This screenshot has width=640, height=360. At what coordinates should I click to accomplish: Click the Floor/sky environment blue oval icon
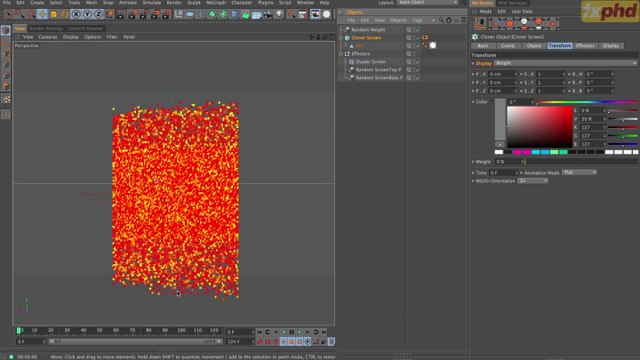(x=190, y=14)
